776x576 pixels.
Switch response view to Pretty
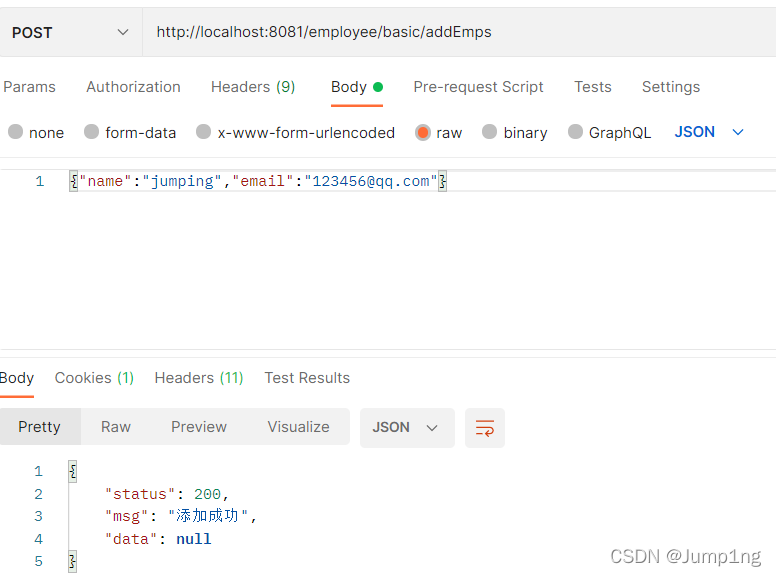pos(40,427)
